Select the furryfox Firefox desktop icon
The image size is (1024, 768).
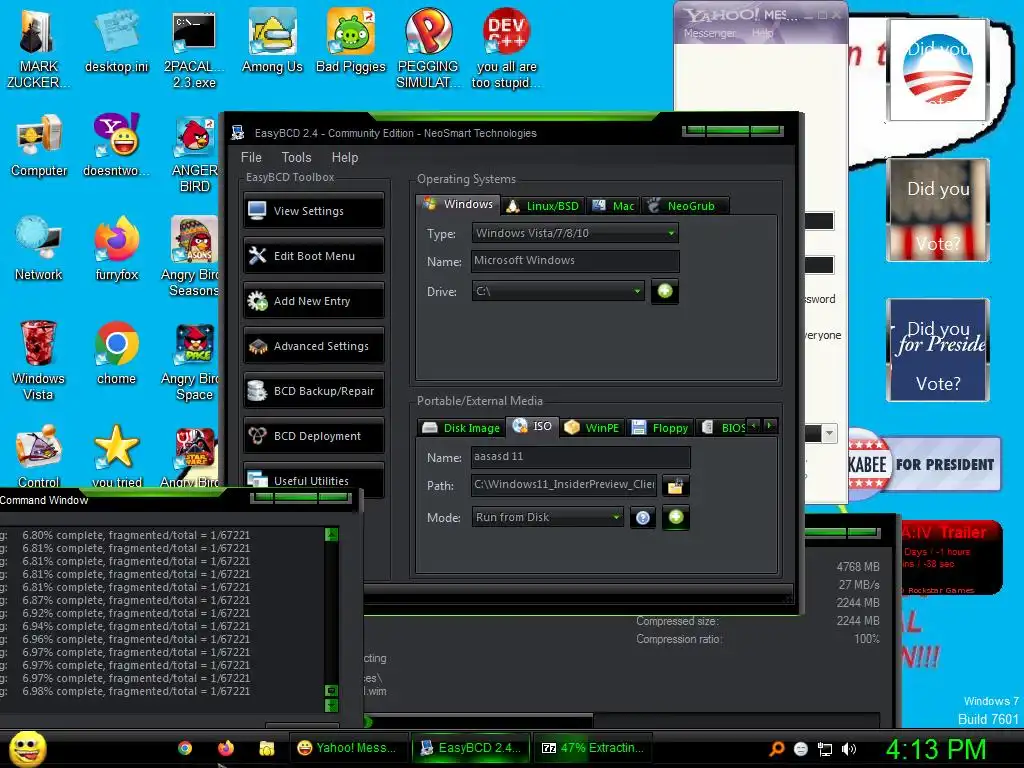[x=116, y=248]
